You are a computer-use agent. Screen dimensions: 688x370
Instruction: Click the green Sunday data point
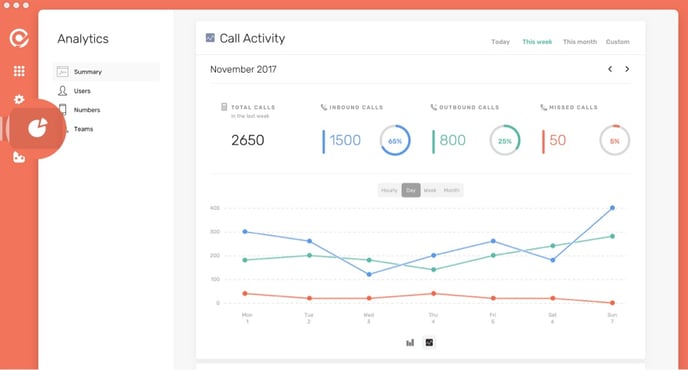coord(612,236)
